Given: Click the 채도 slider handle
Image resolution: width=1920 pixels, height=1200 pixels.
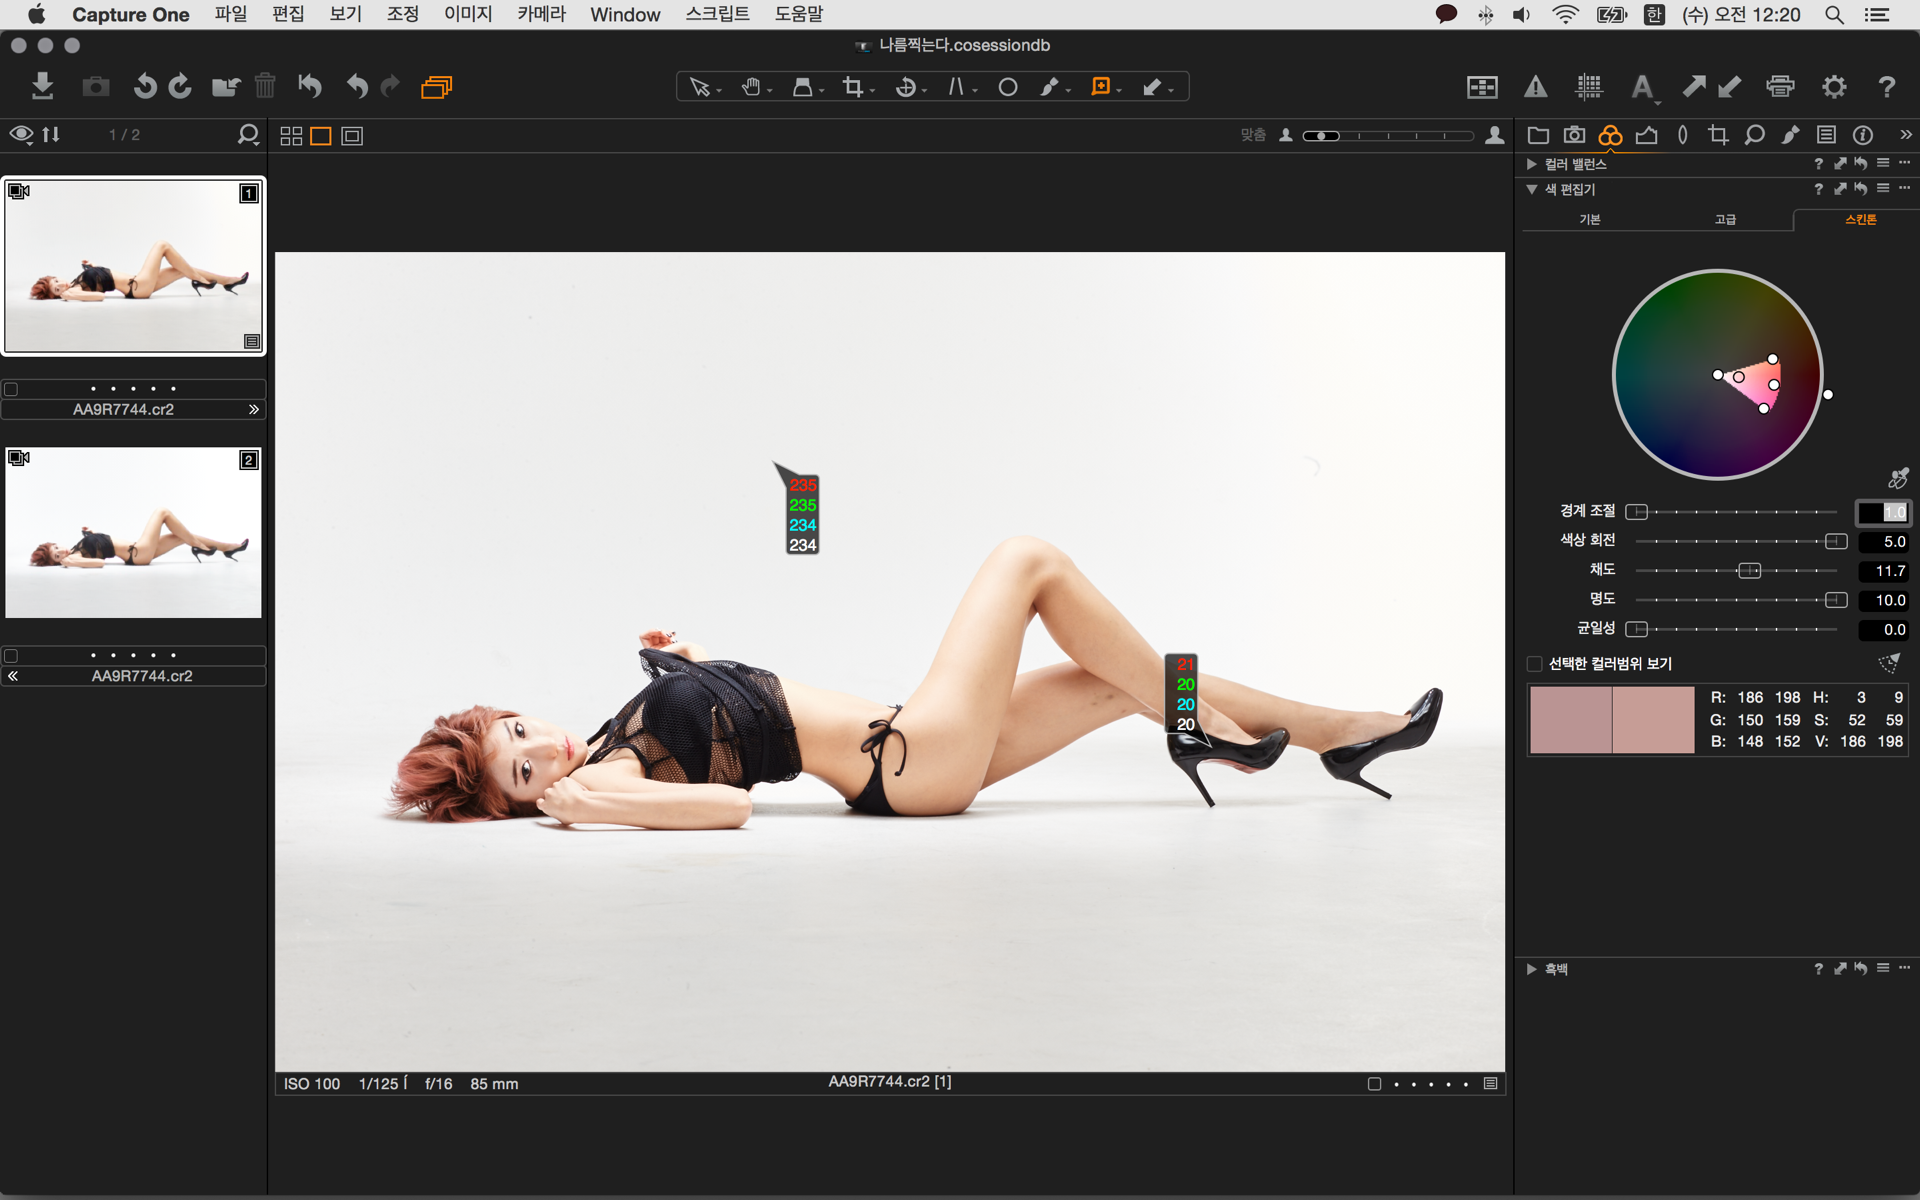Looking at the screenshot, I should click(1749, 571).
